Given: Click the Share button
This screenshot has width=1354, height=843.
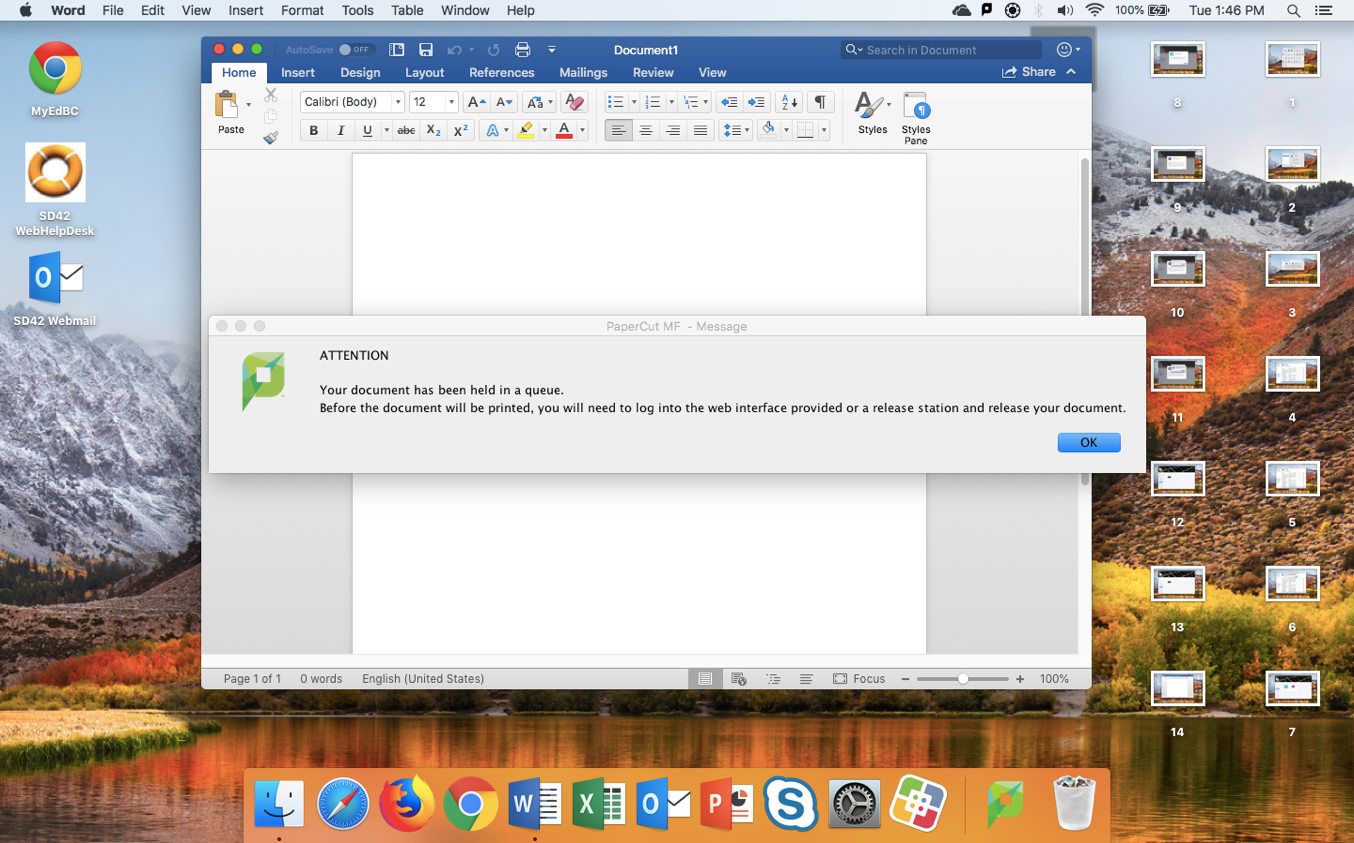Looking at the screenshot, I should 1029,72.
